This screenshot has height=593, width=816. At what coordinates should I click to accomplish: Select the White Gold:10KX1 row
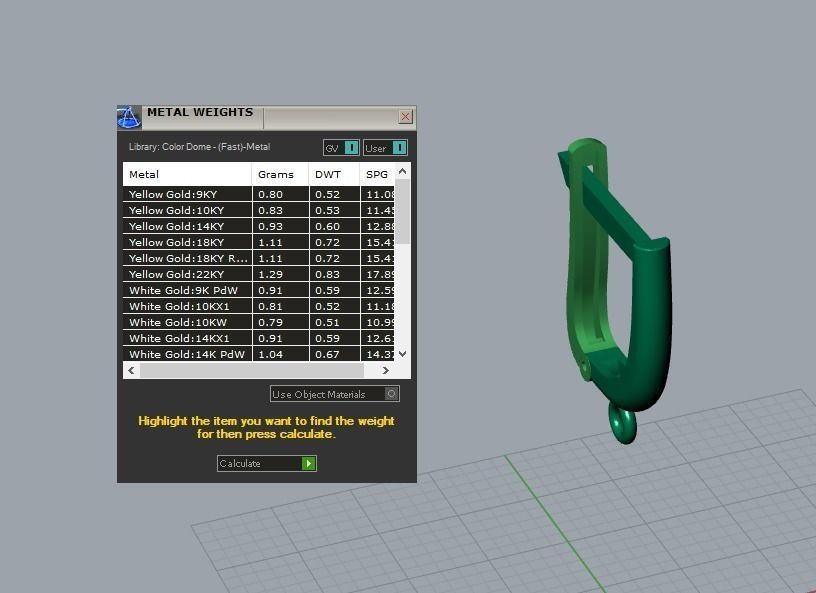259,306
